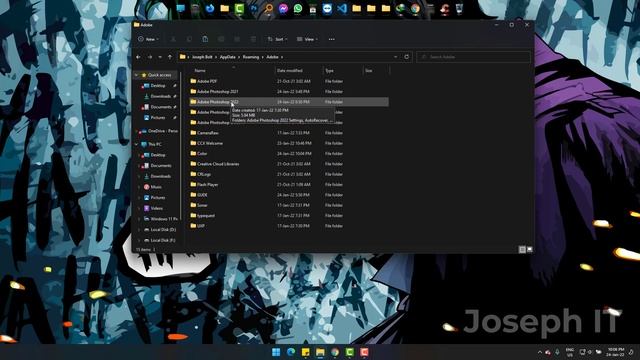This screenshot has width=640, height=360.
Task: Collapse the Quick access tree node
Action: click(x=136, y=75)
